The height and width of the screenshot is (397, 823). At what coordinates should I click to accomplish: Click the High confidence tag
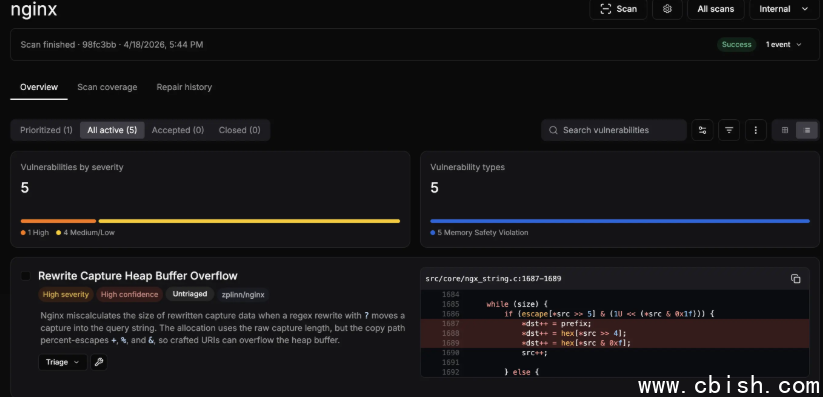coord(129,295)
